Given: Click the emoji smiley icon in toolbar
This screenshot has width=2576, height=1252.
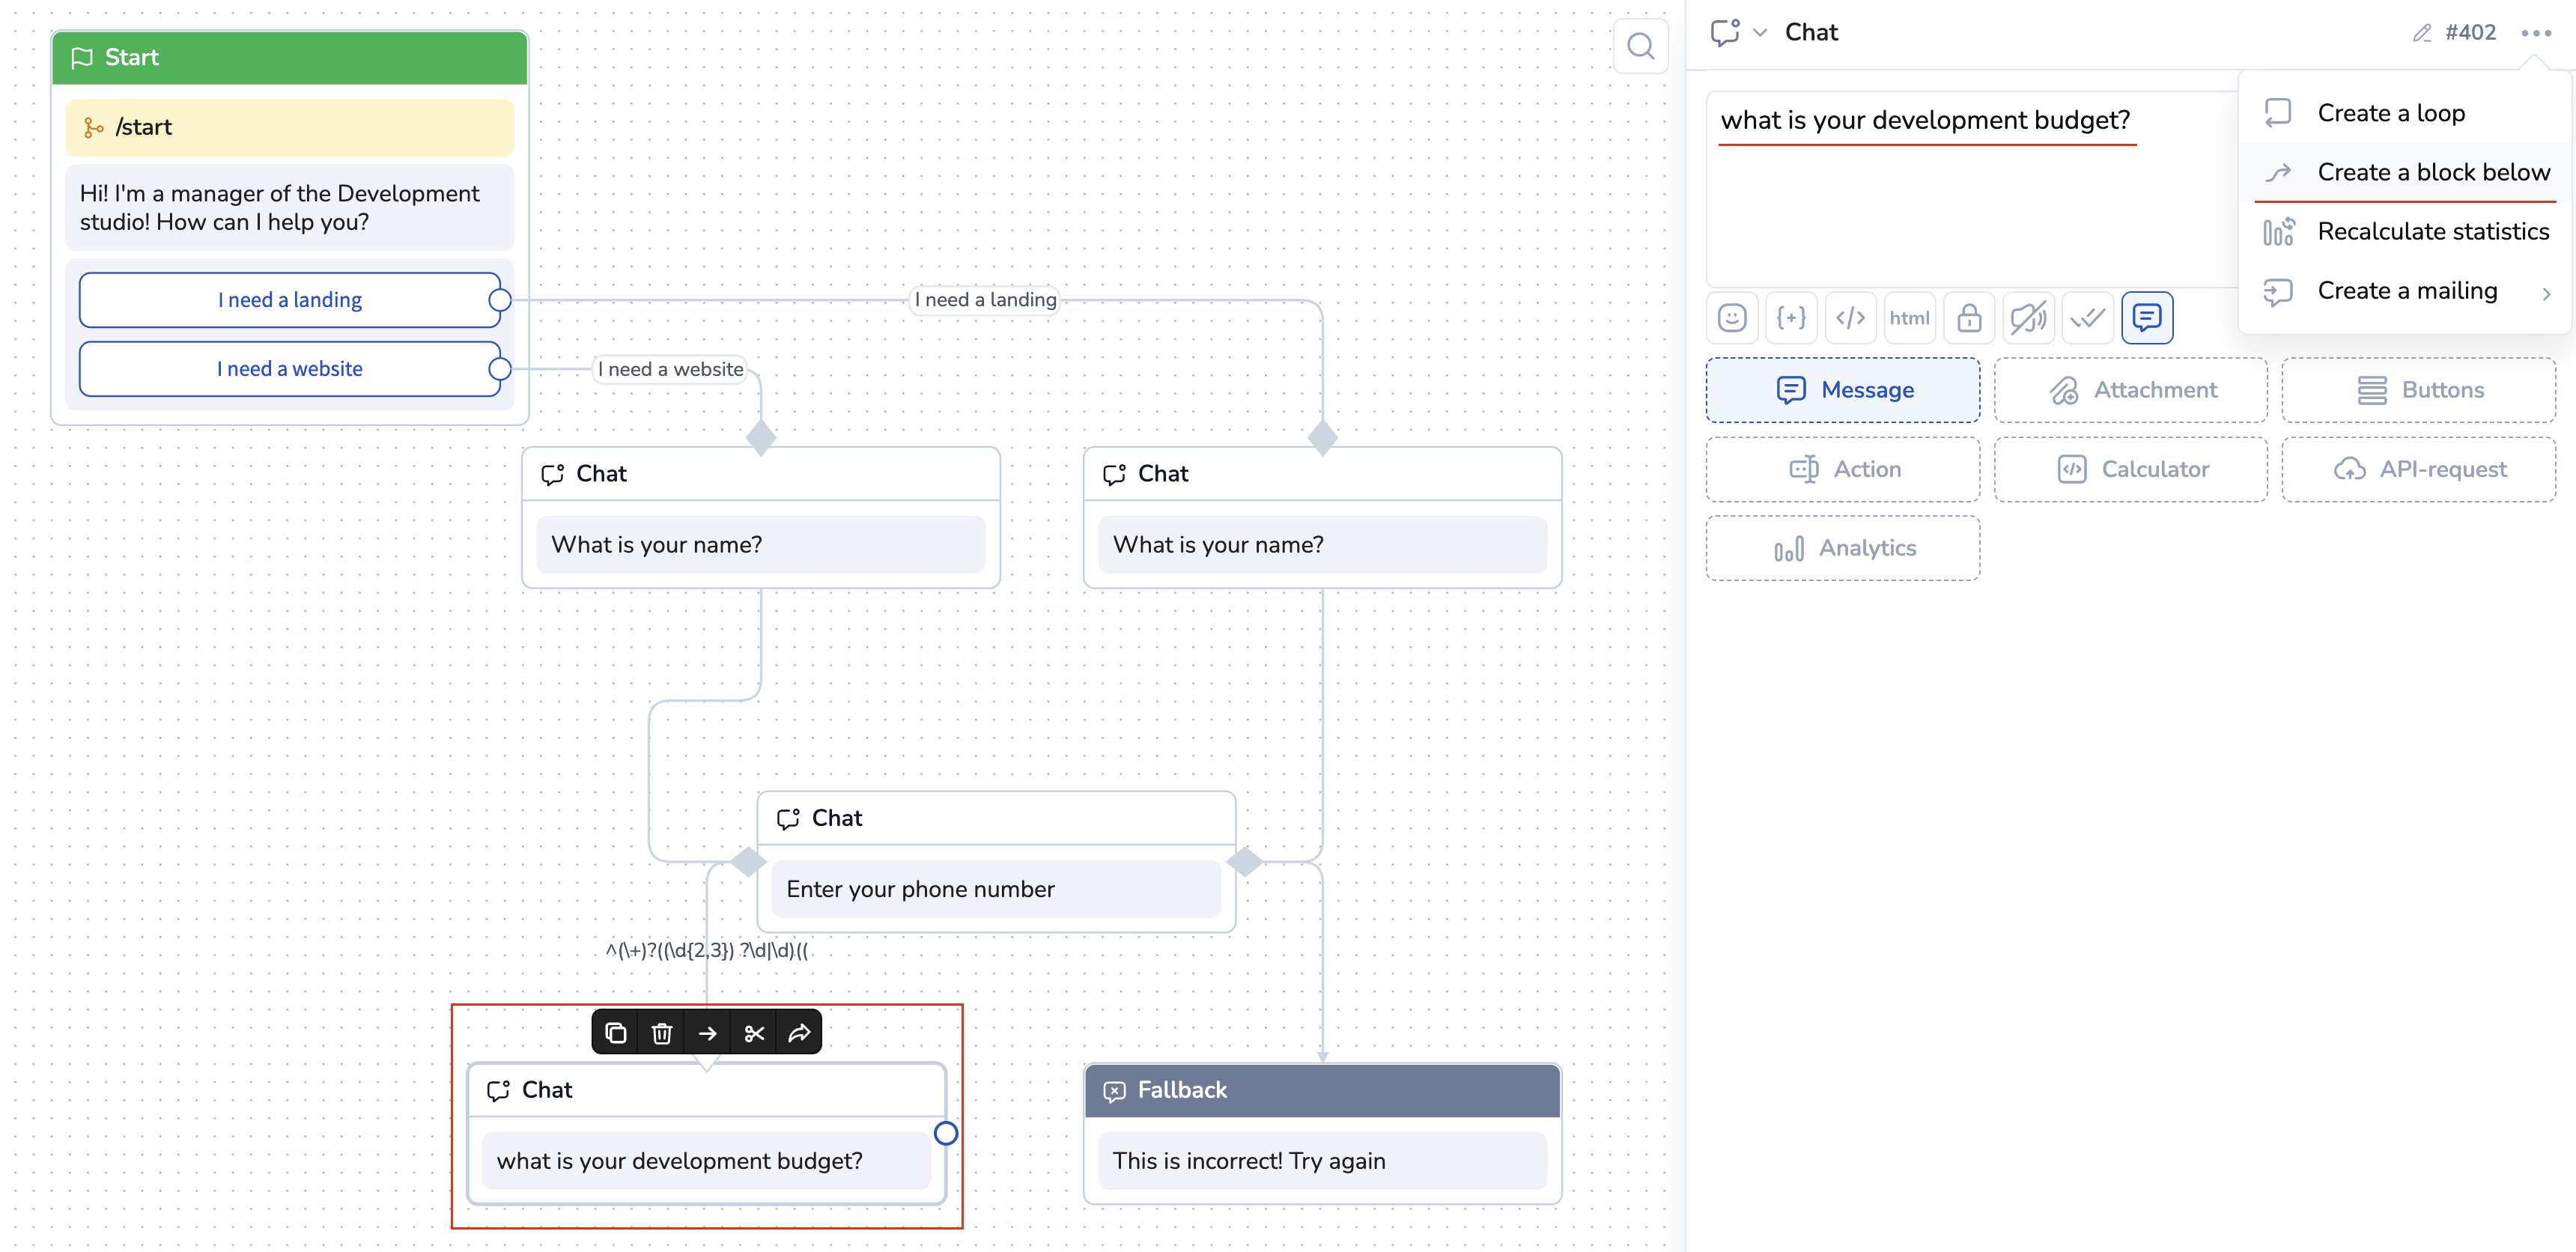Looking at the screenshot, I should tap(1731, 318).
